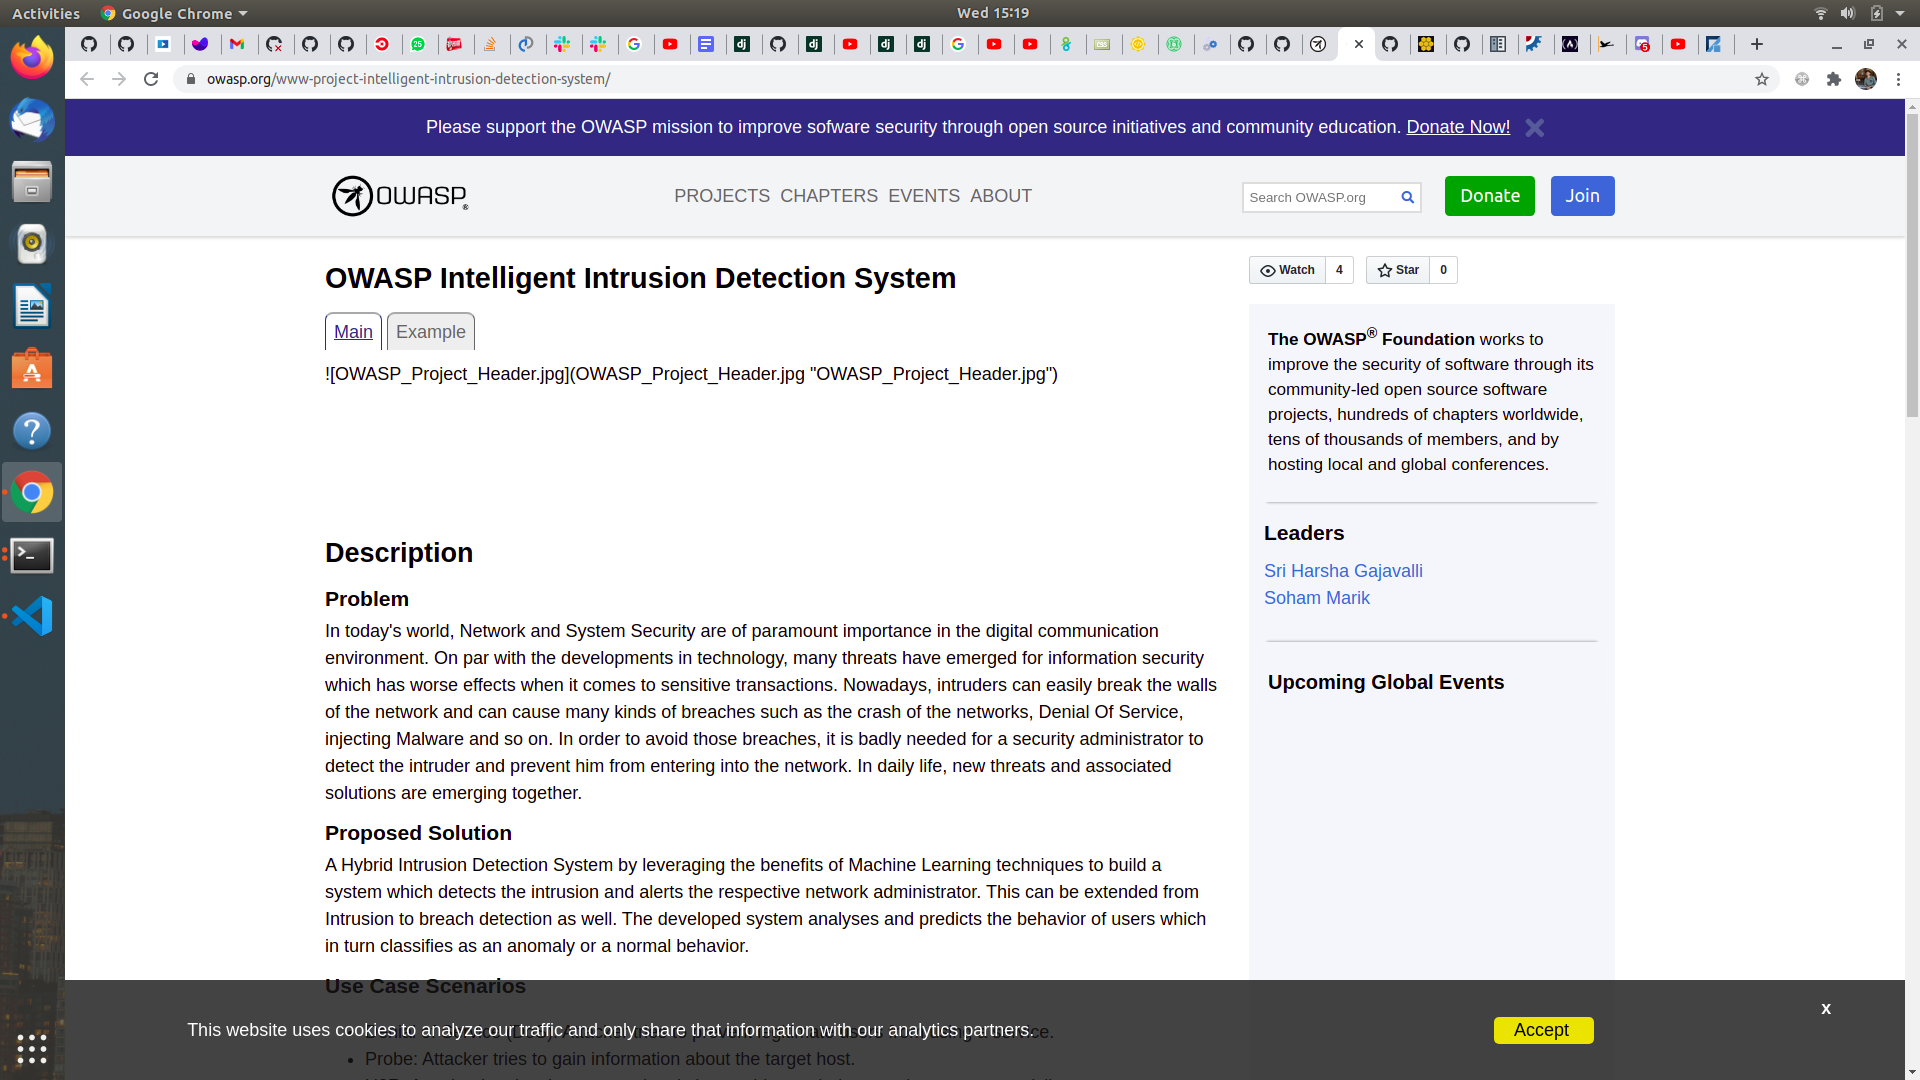This screenshot has width=1920, height=1080.
Task: Click the volume icon in top bar
Action: tap(1848, 13)
